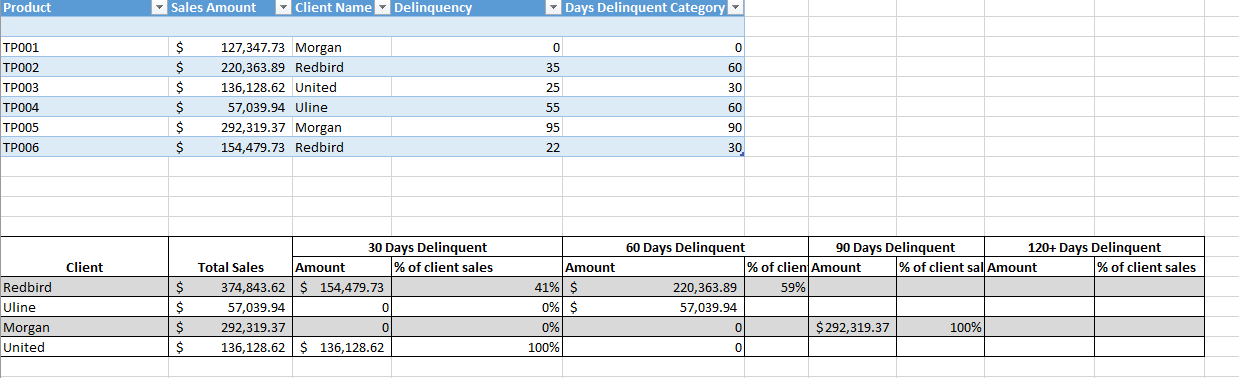Screen dimensions: 1239x378
Task: Select cell TP003
Action: click(84, 87)
